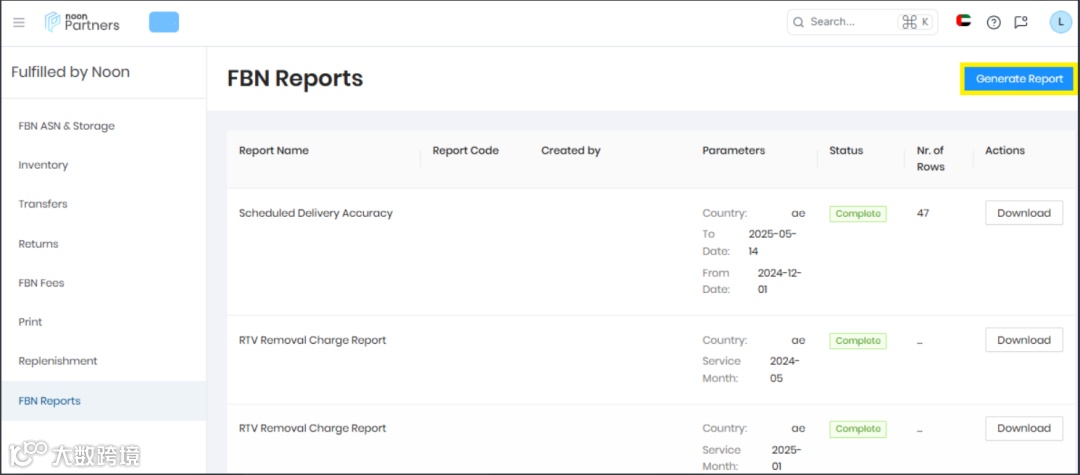This screenshot has height=475, width=1080.
Task: Select Returns from the sidebar
Action: [39, 244]
